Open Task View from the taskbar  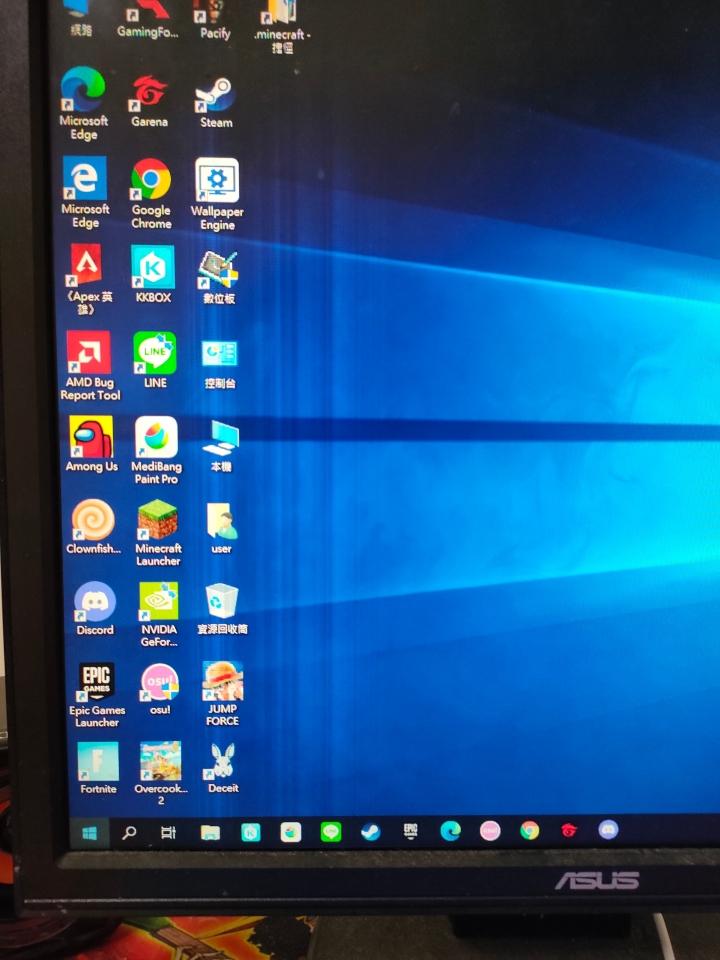click(168, 833)
